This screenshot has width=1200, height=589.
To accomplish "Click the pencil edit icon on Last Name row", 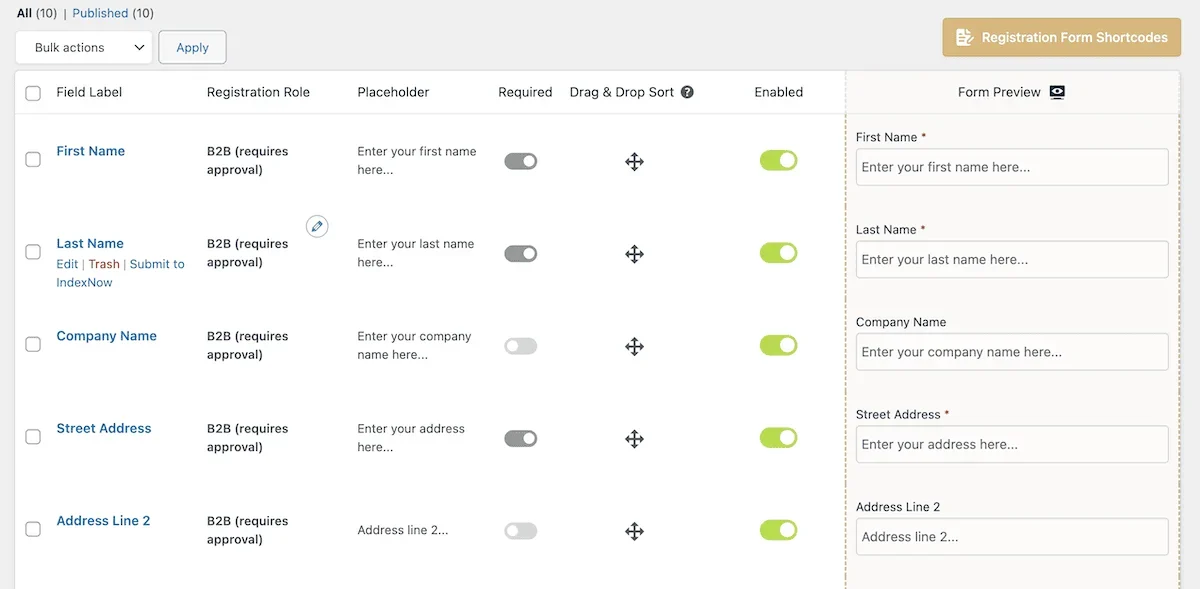I will point(317,226).
